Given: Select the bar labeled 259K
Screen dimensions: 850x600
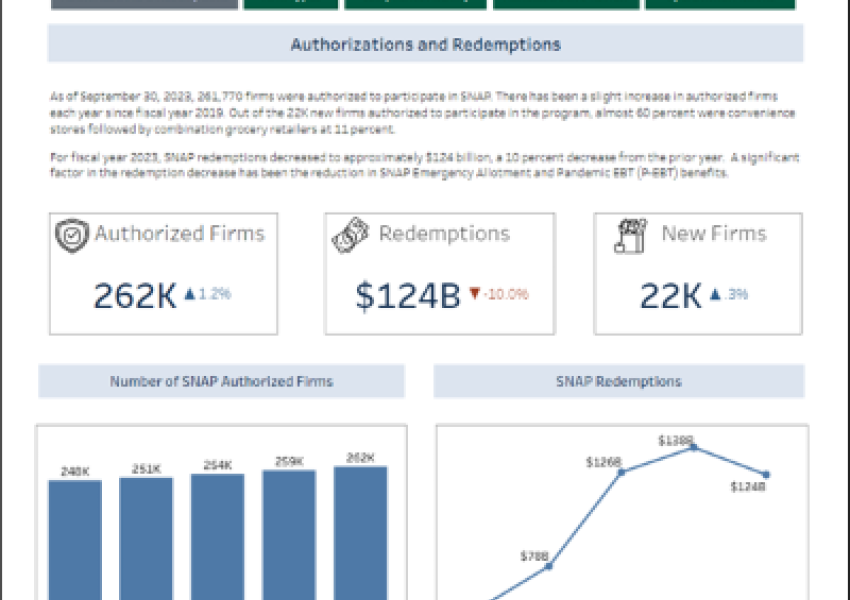Looking at the screenshot, I should [289, 535].
